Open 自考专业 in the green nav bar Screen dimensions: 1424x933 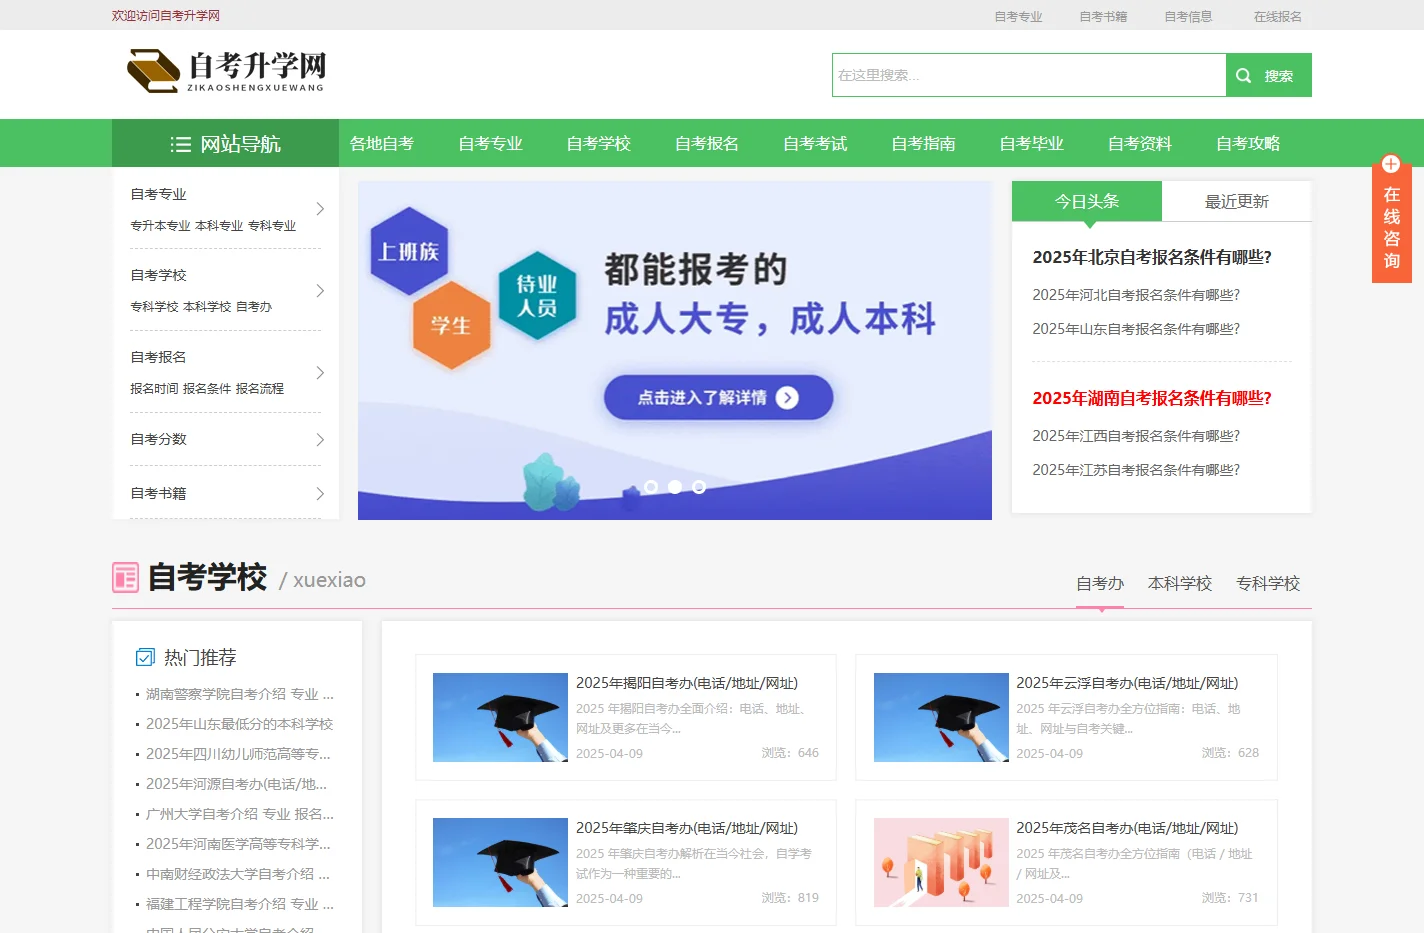(490, 143)
